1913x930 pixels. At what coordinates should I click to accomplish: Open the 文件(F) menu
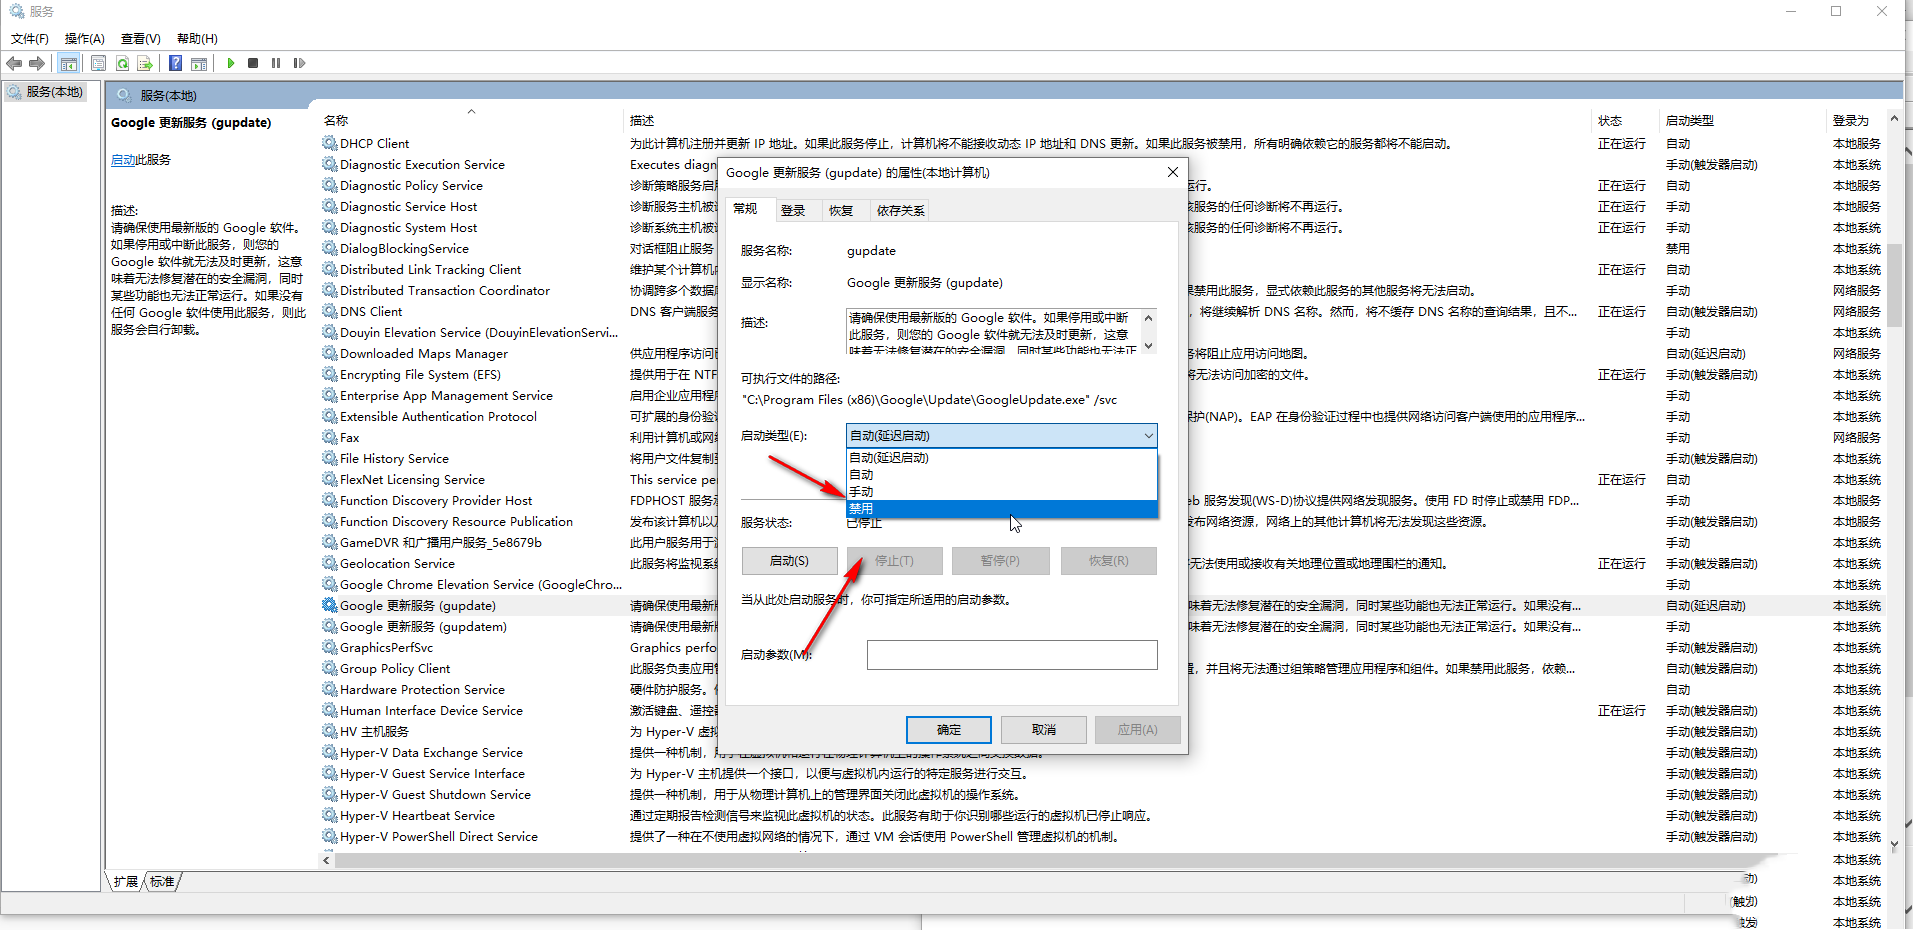click(30, 39)
